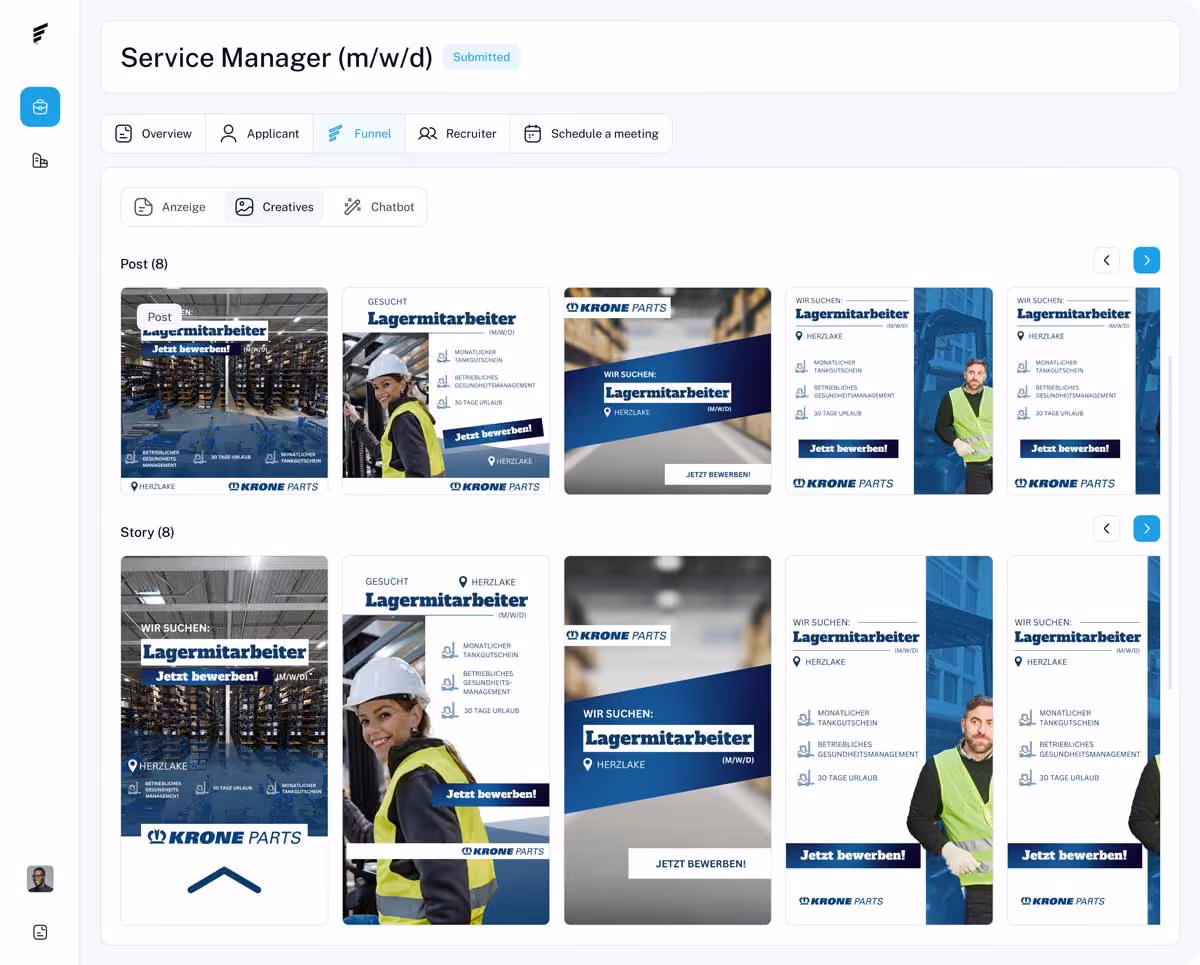Viewport: 1200px width, 965px height.
Task: Click the Anzeige document icon
Action: click(x=144, y=207)
